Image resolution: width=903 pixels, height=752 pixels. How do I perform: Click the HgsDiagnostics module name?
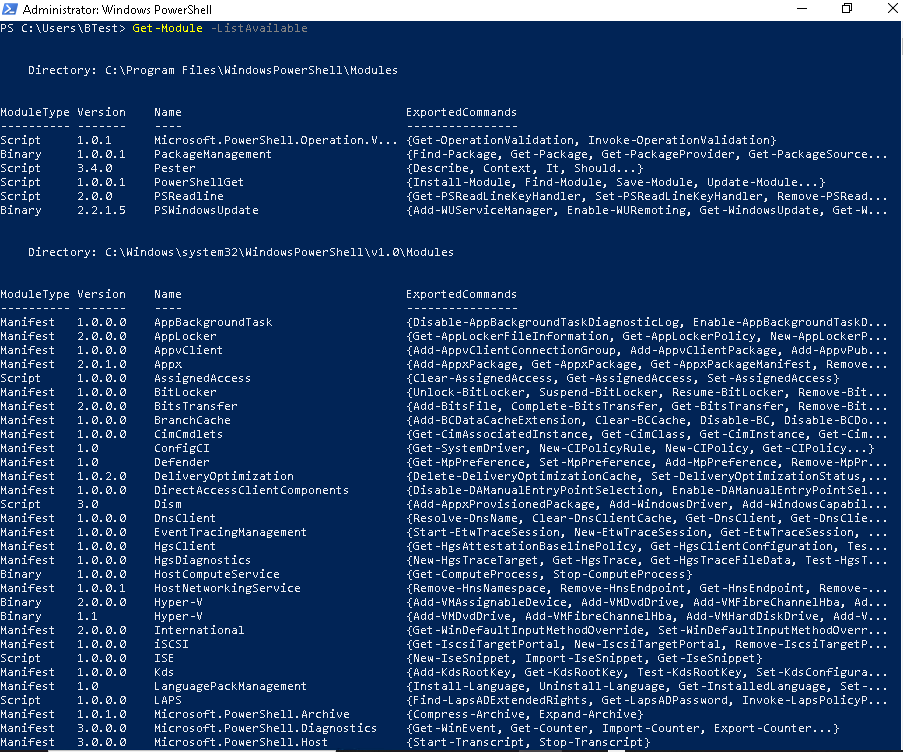click(202, 560)
